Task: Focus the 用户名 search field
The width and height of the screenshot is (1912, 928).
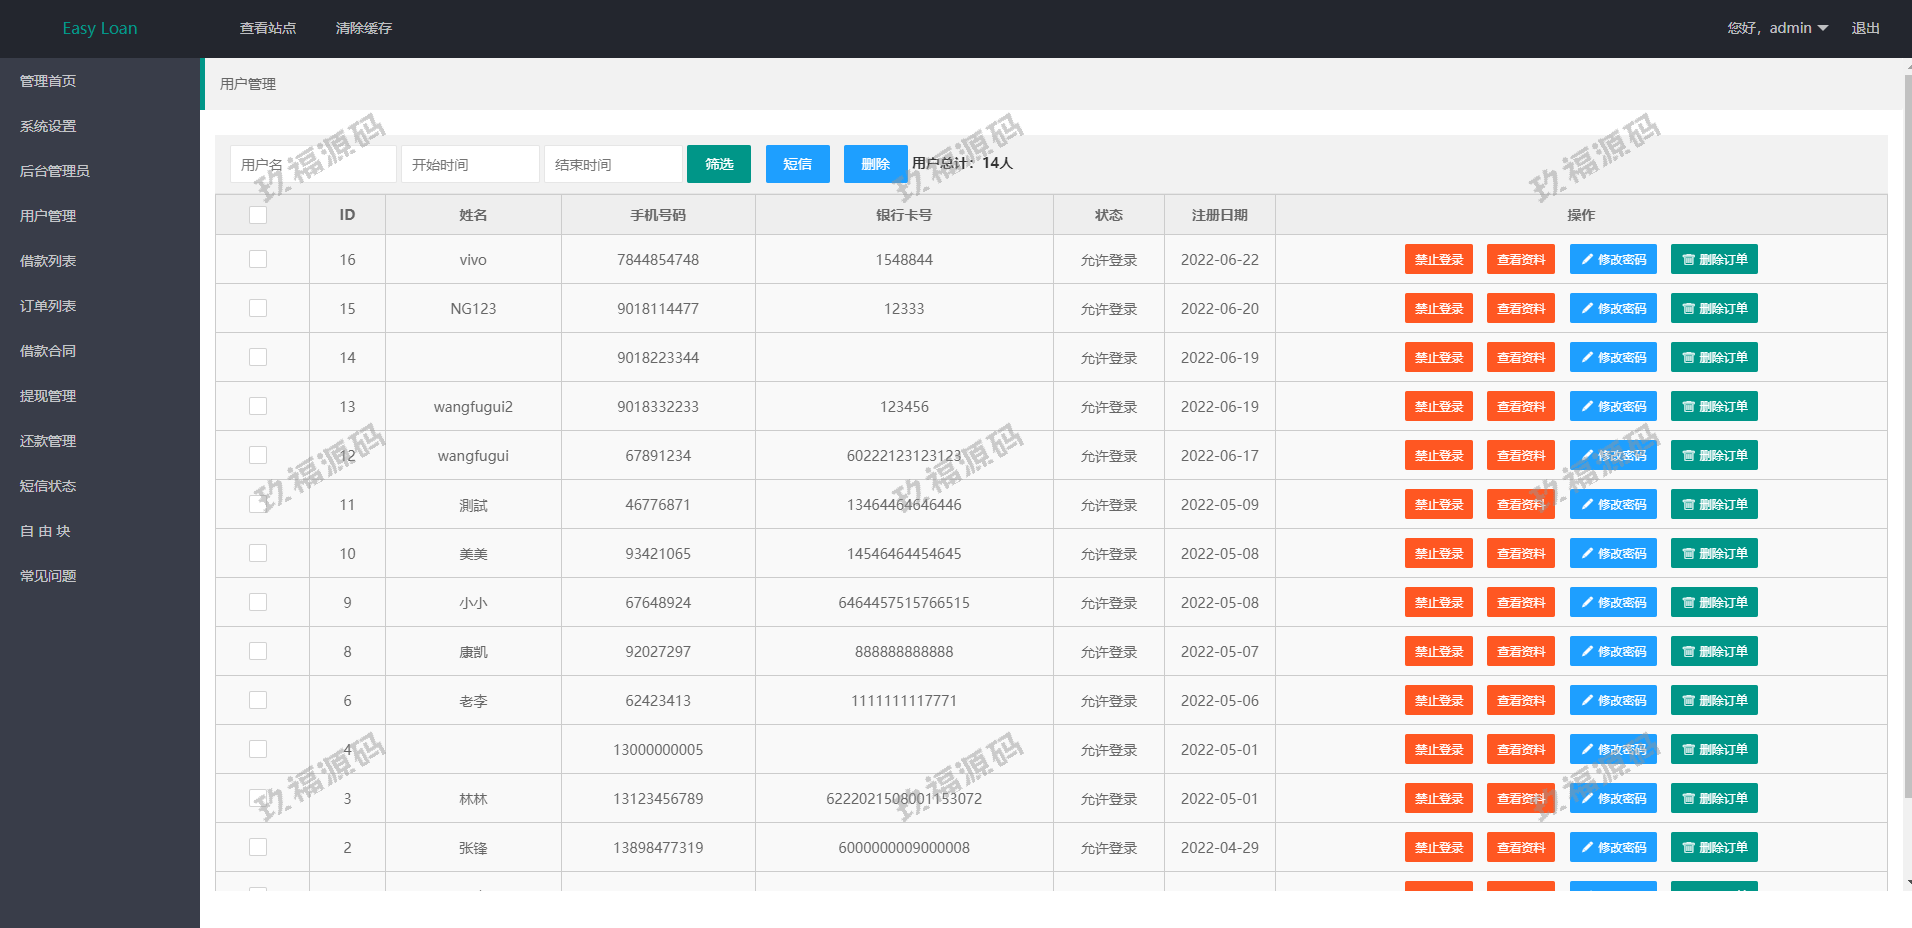Action: [313, 164]
